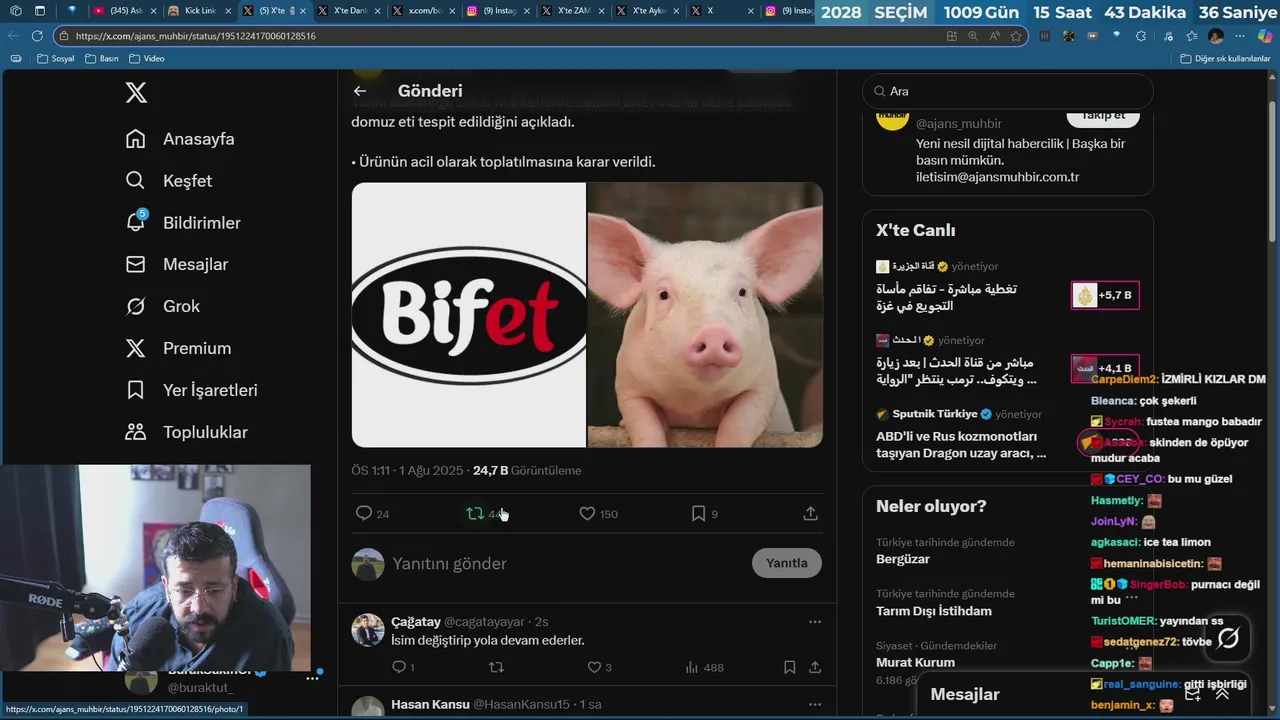Like Çağatay's comment with 3 likes
The height and width of the screenshot is (720, 1280).
pyautogui.click(x=594, y=667)
